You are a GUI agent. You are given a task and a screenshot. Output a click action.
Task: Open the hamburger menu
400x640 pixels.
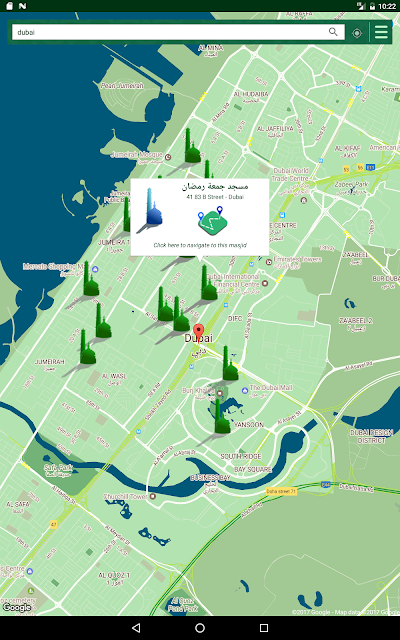(x=381, y=32)
